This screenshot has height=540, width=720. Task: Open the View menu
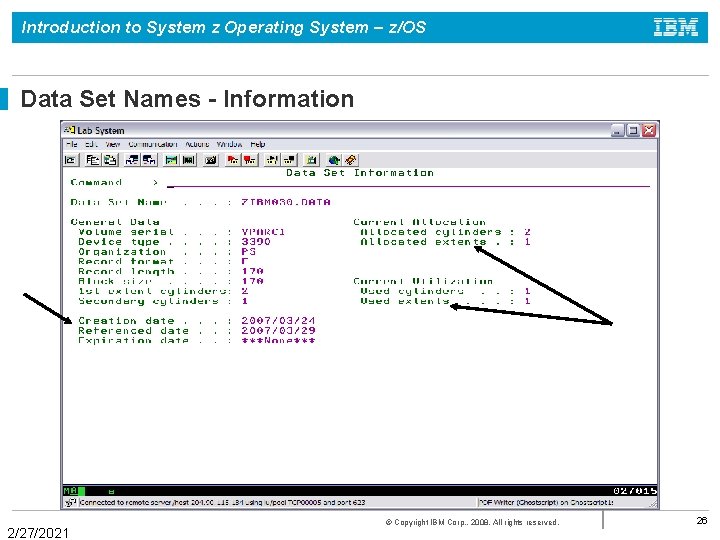112,144
